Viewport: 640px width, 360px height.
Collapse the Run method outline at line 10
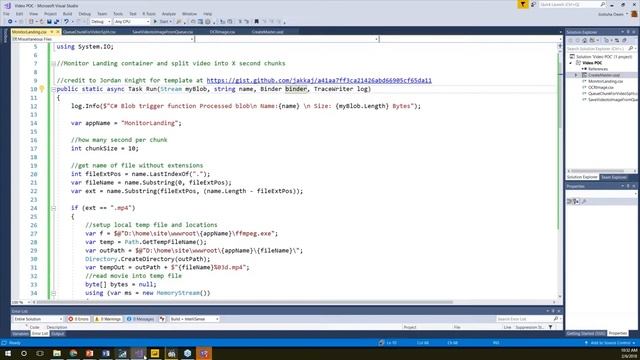(x=53, y=89)
